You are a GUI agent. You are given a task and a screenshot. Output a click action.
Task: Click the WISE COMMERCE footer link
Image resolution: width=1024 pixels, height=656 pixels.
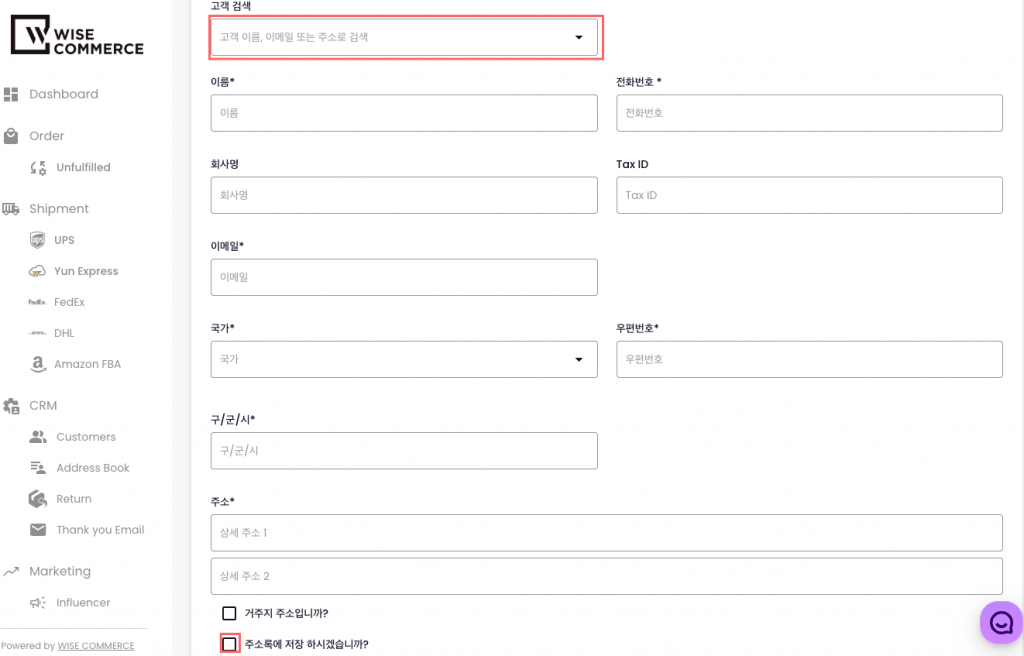[96, 646]
